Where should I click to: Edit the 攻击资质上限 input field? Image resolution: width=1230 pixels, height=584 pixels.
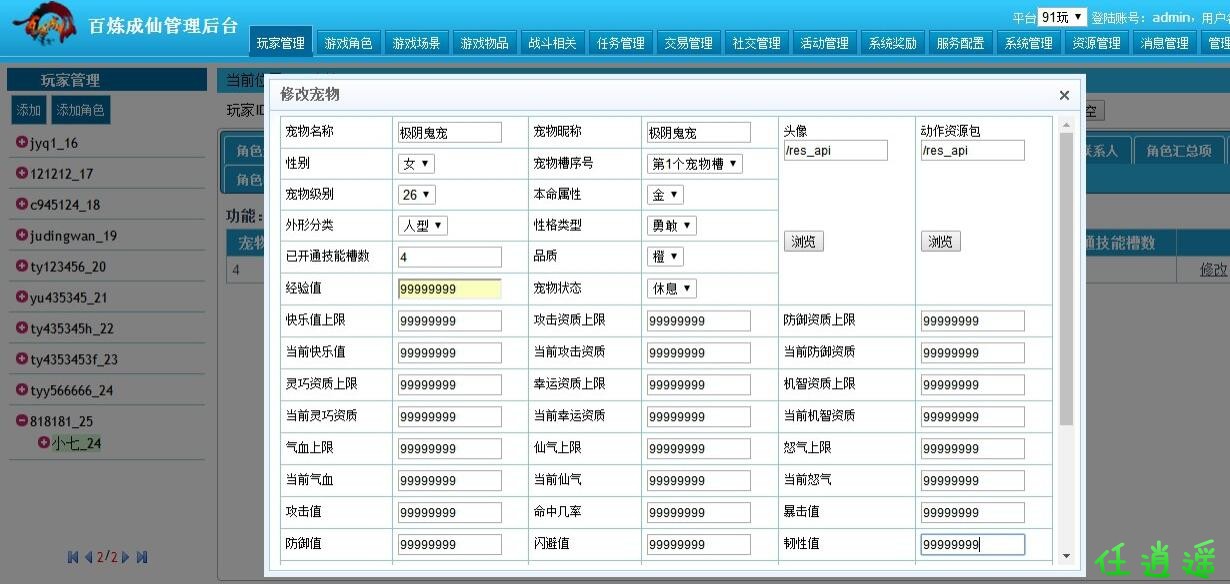[x=699, y=321]
